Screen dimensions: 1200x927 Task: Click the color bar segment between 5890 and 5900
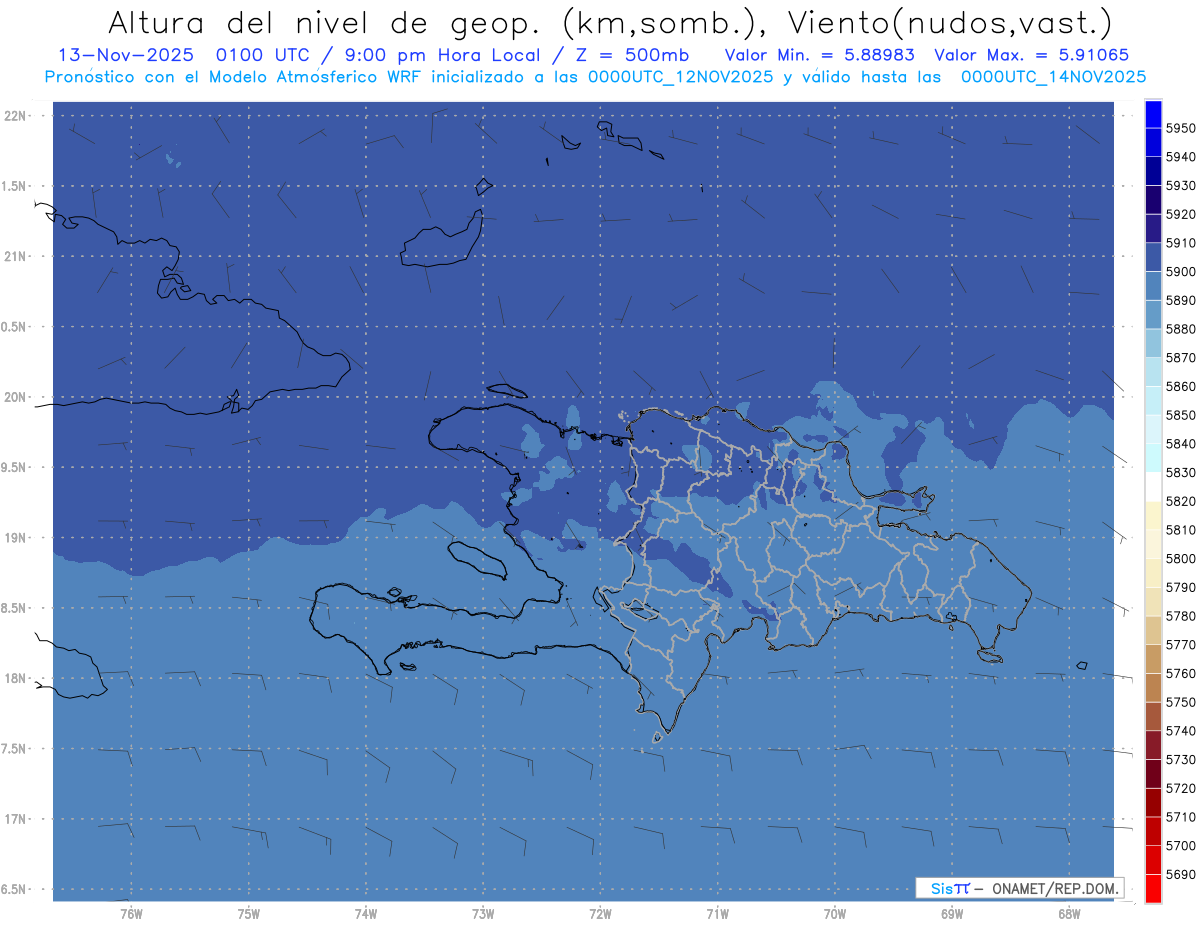(x=1152, y=286)
